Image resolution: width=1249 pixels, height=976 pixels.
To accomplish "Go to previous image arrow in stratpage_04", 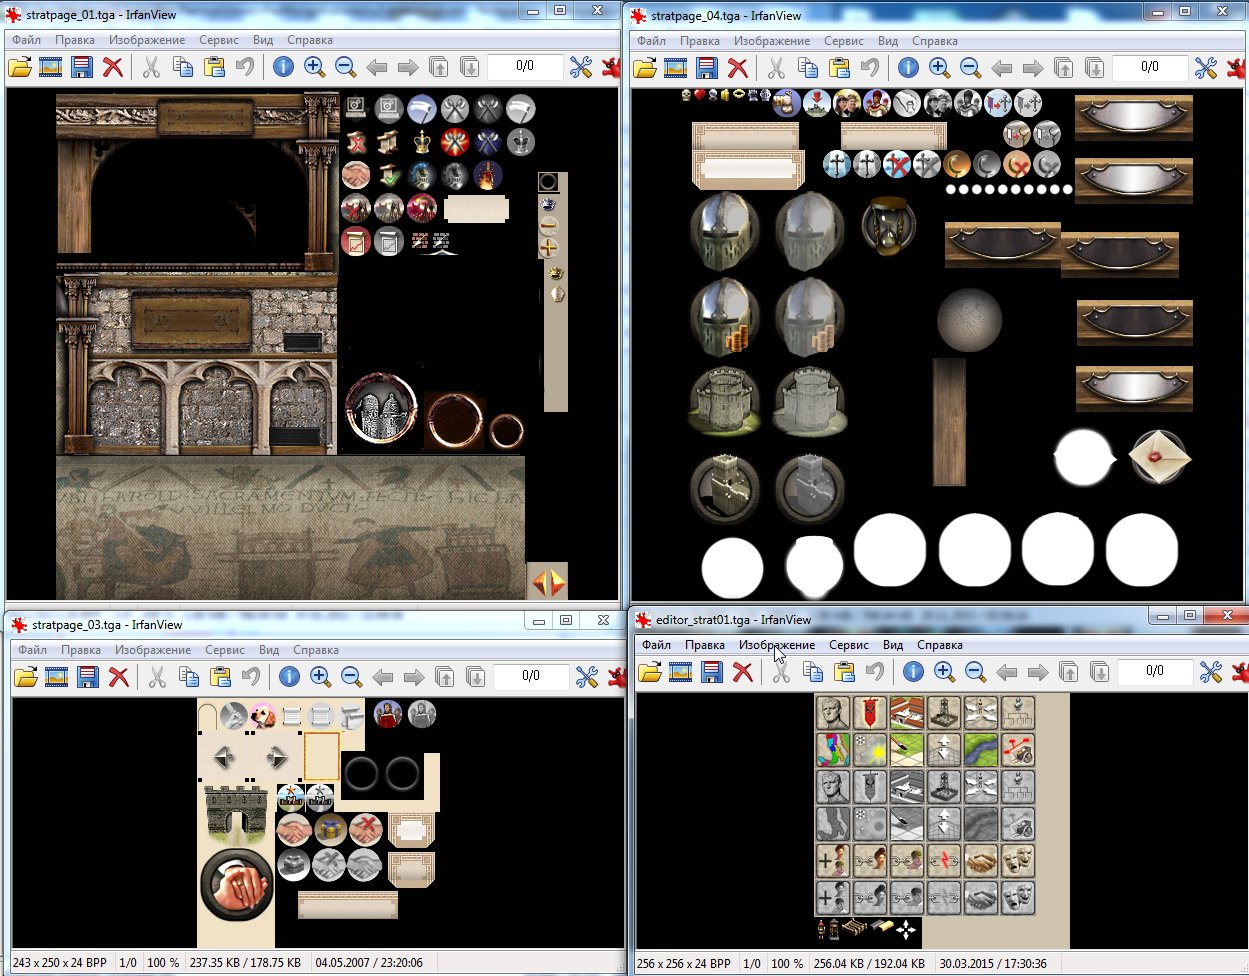I will click(x=1001, y=67).
